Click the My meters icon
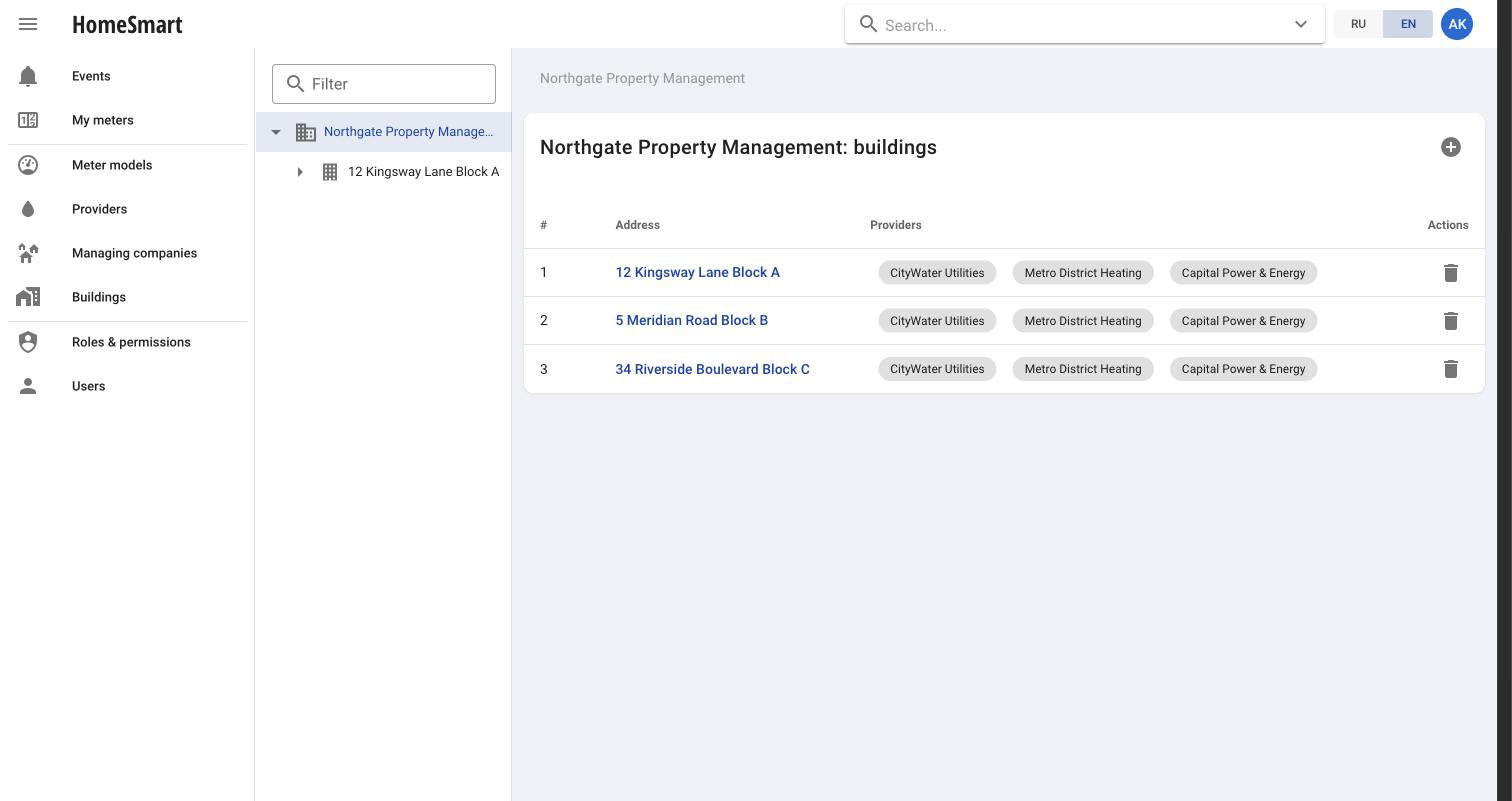 point(28,120)
